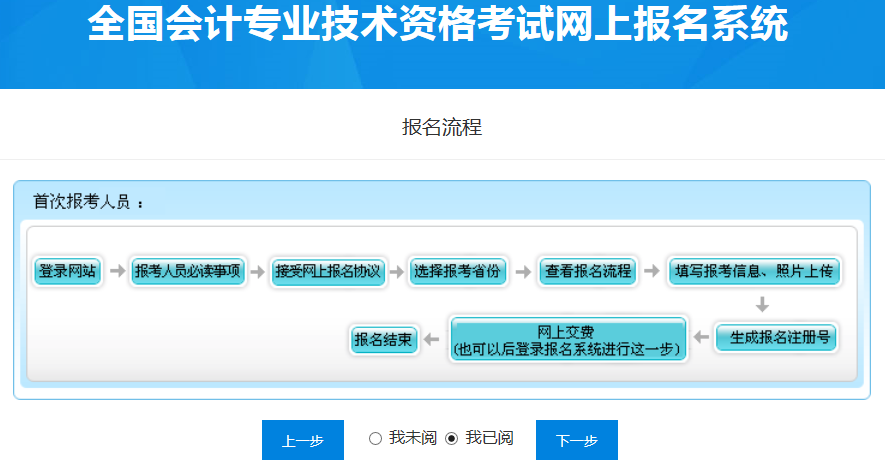Select the 我已阅 radio button

[452, 438]
